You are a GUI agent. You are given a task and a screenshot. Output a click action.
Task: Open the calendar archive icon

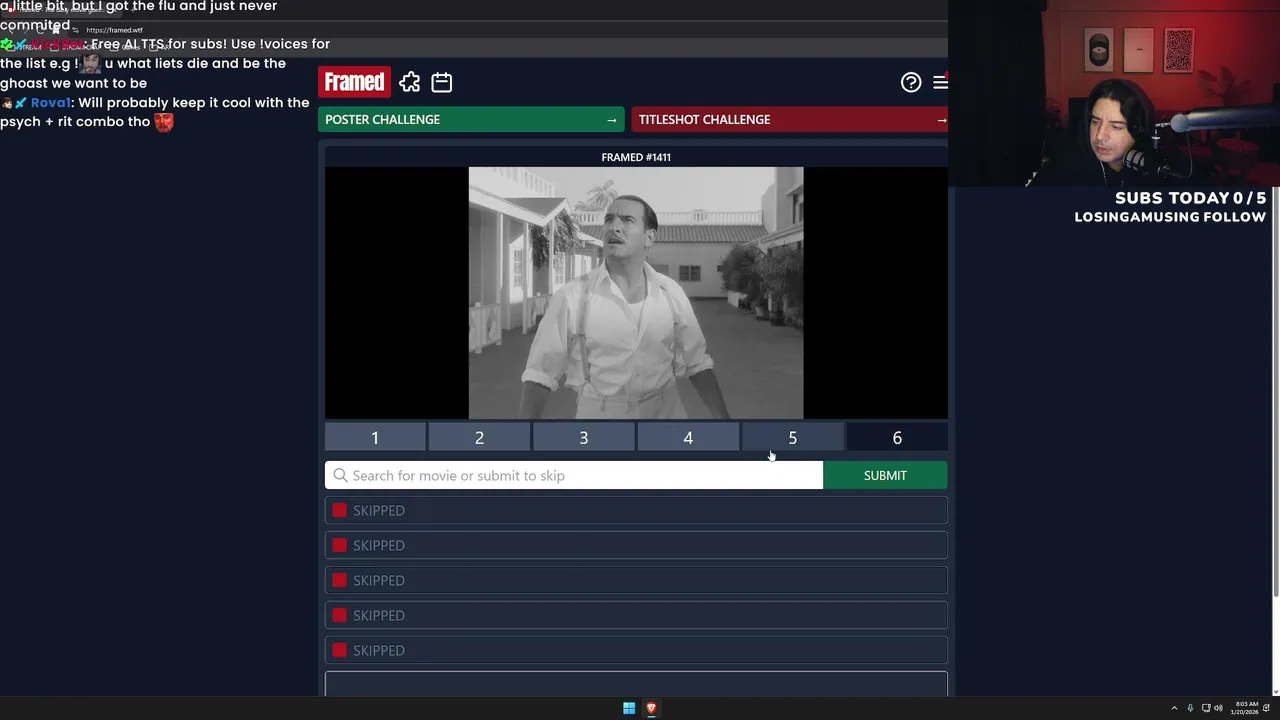[442, 82]
